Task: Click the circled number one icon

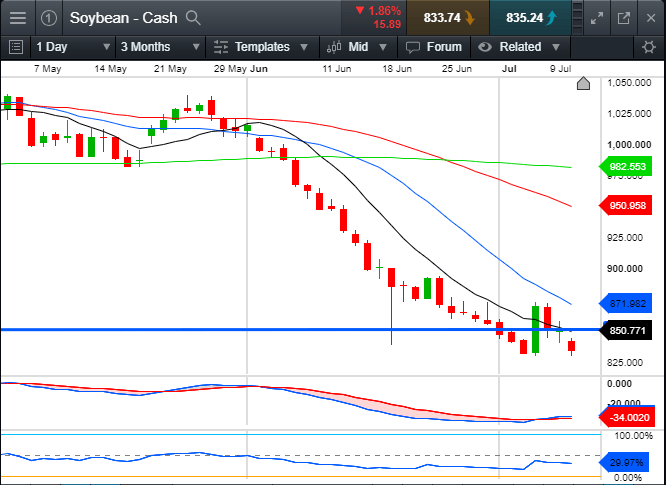Action: pos(49,18)
